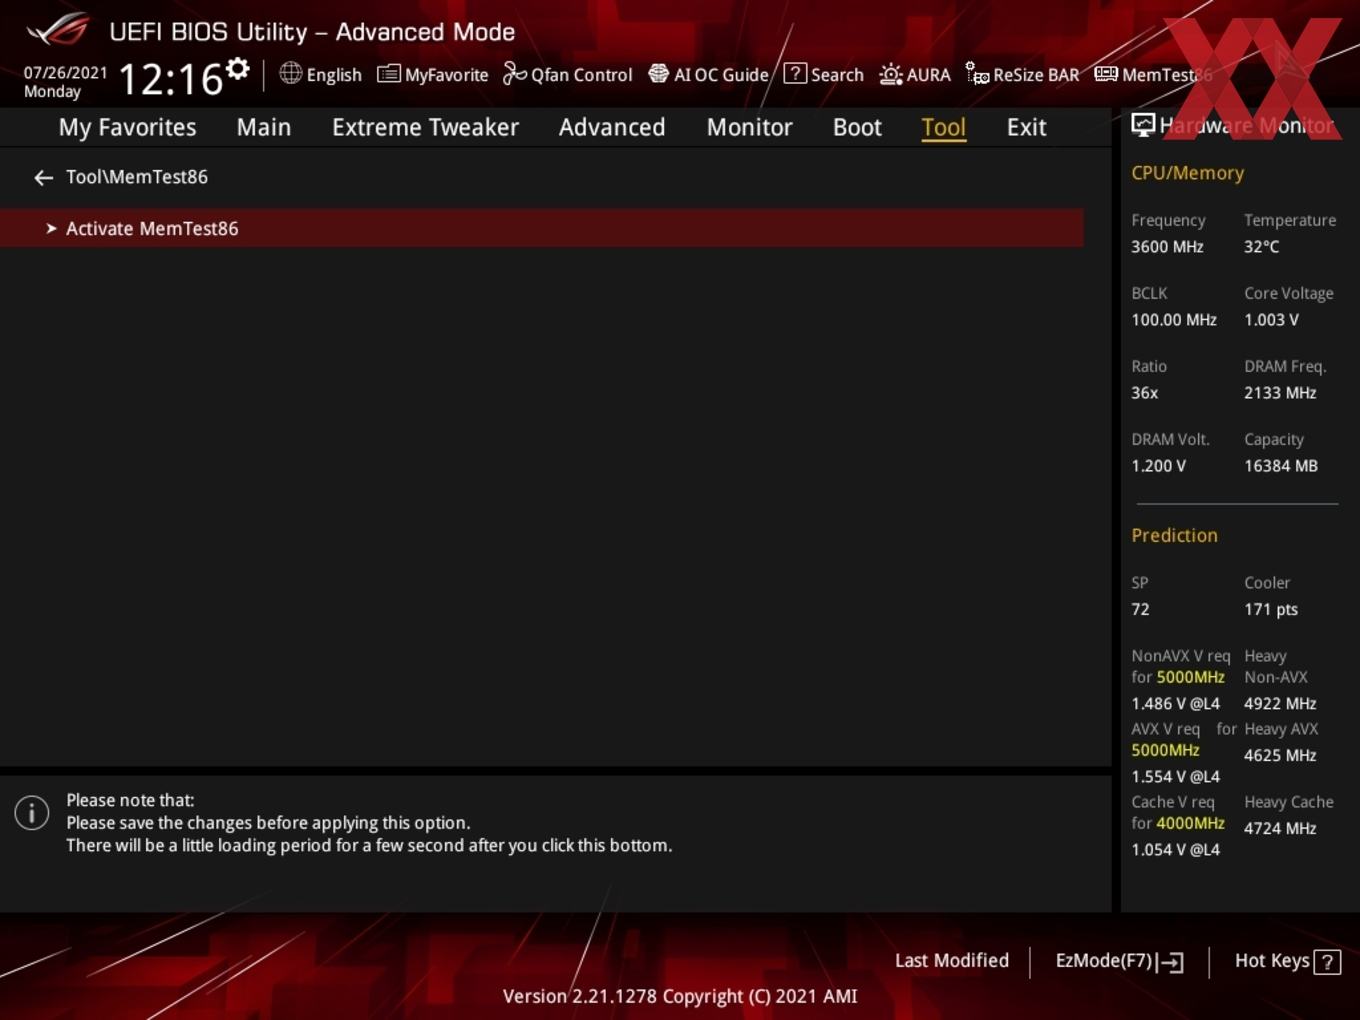Open the My Favorites tab
1360x1020 pixels.
coord(128,127)
